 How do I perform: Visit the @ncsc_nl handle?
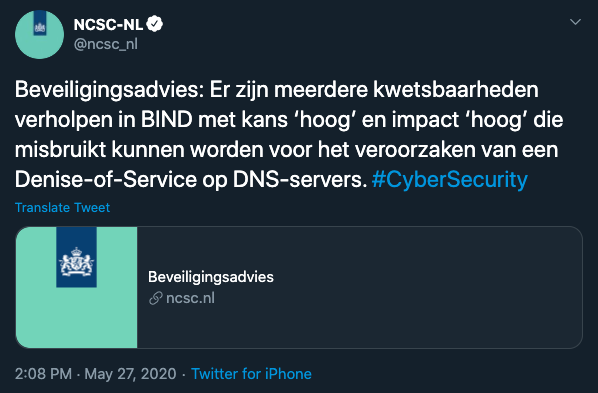[106, 44]
